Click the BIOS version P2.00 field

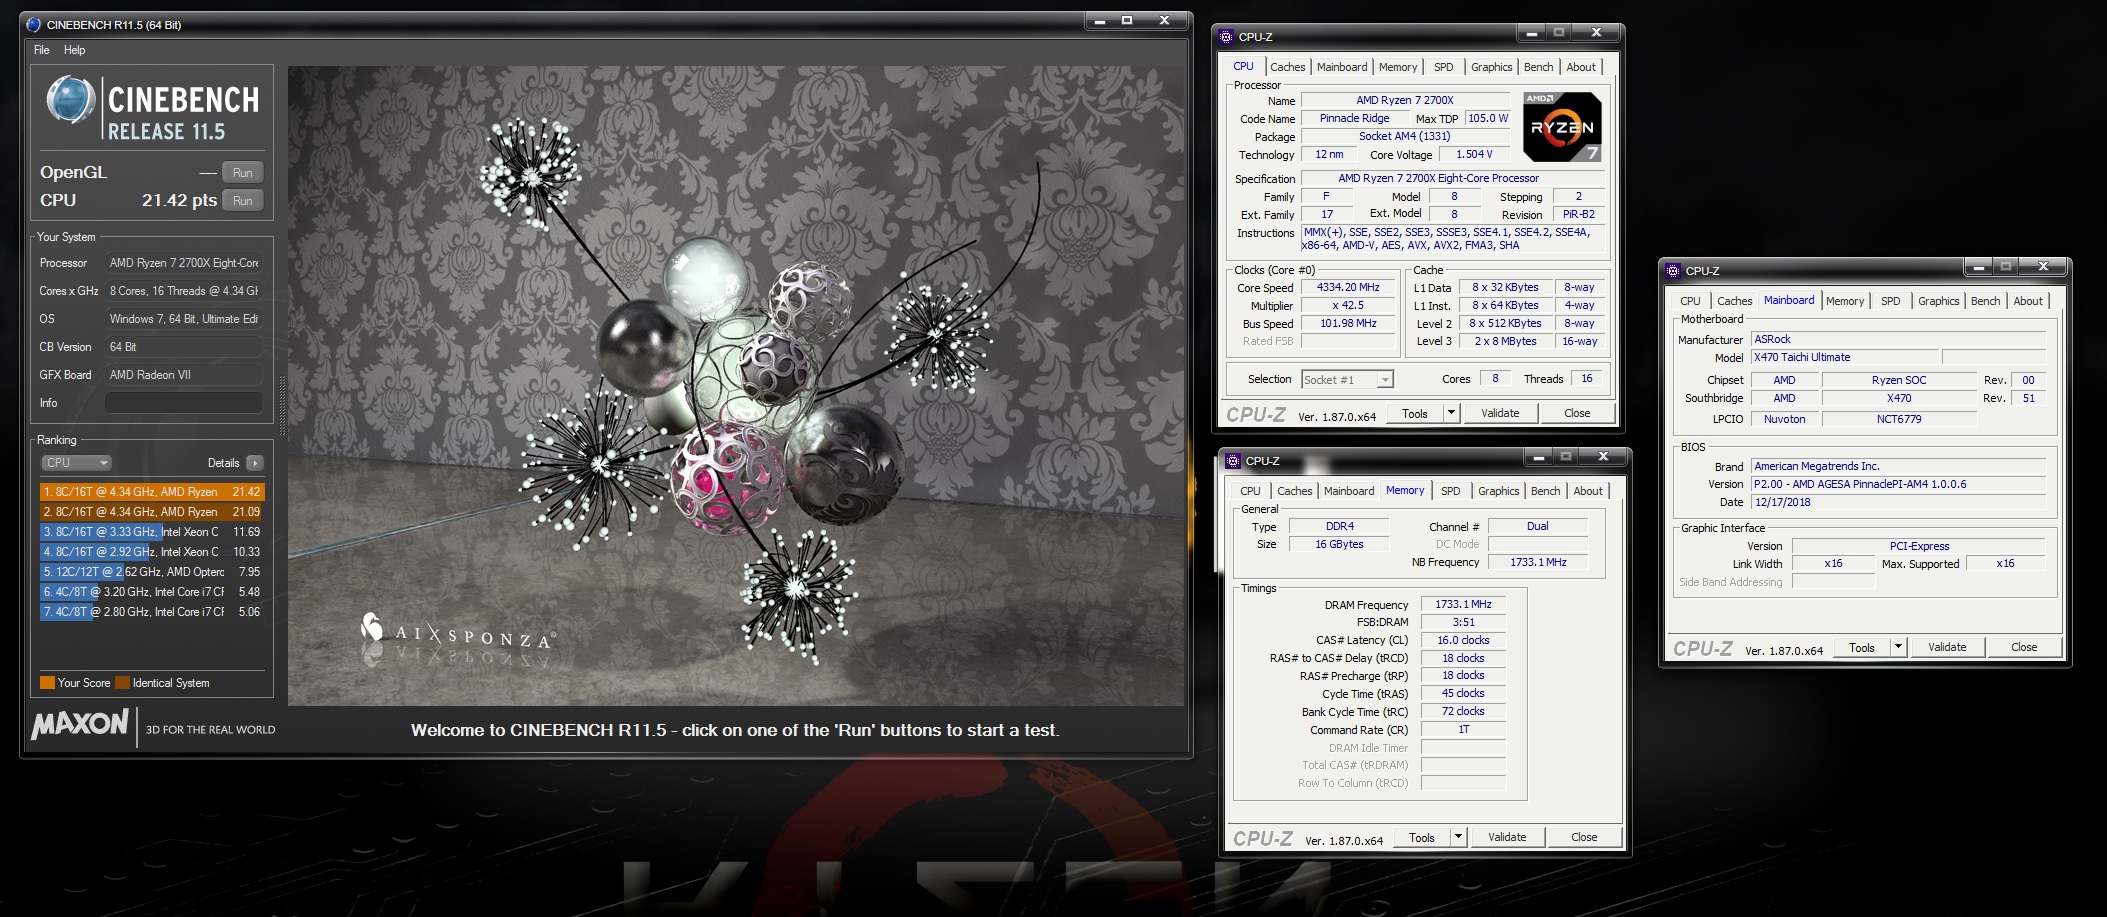click(x=1897, y=484)
